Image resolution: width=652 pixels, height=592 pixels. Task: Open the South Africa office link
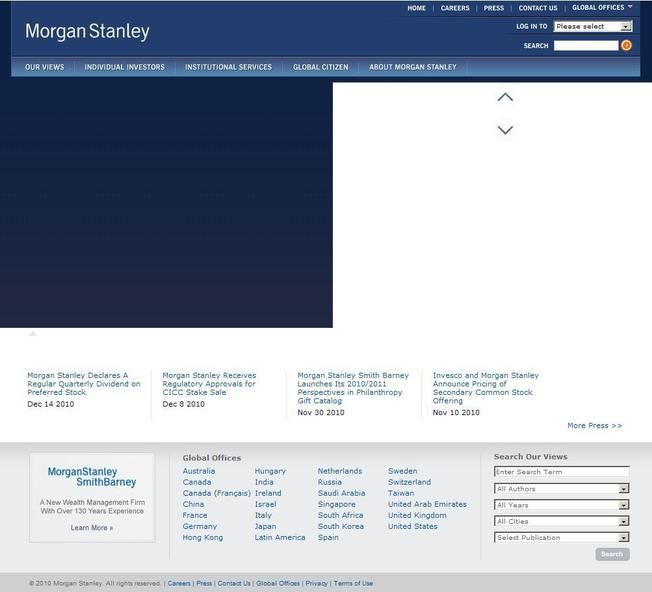coord(341,515)
